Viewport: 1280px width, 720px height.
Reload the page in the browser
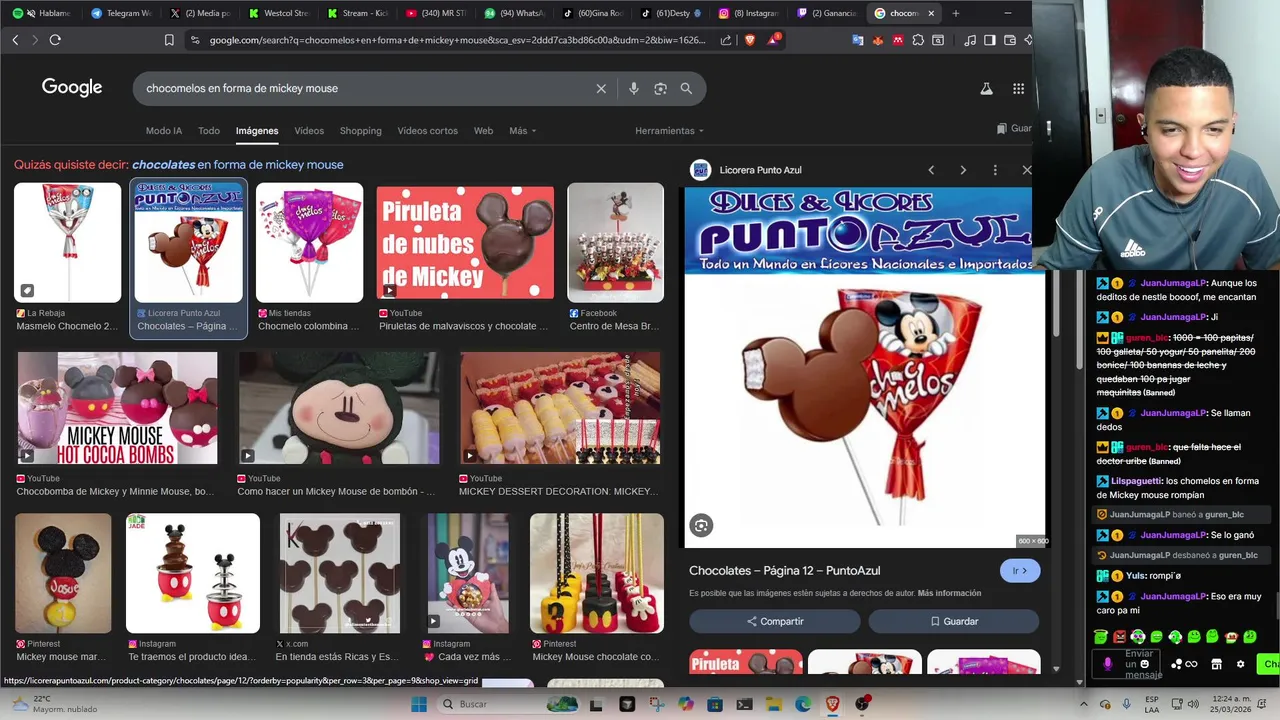click(55, 40)
